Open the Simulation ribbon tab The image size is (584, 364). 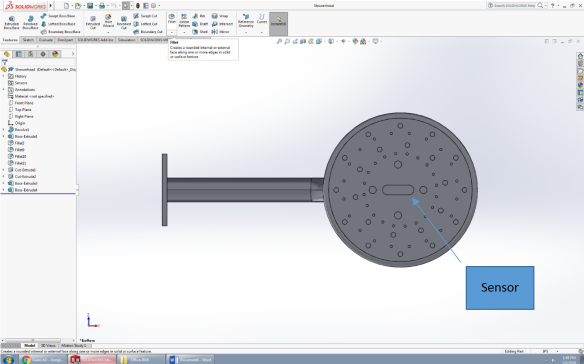click(127, 40)
